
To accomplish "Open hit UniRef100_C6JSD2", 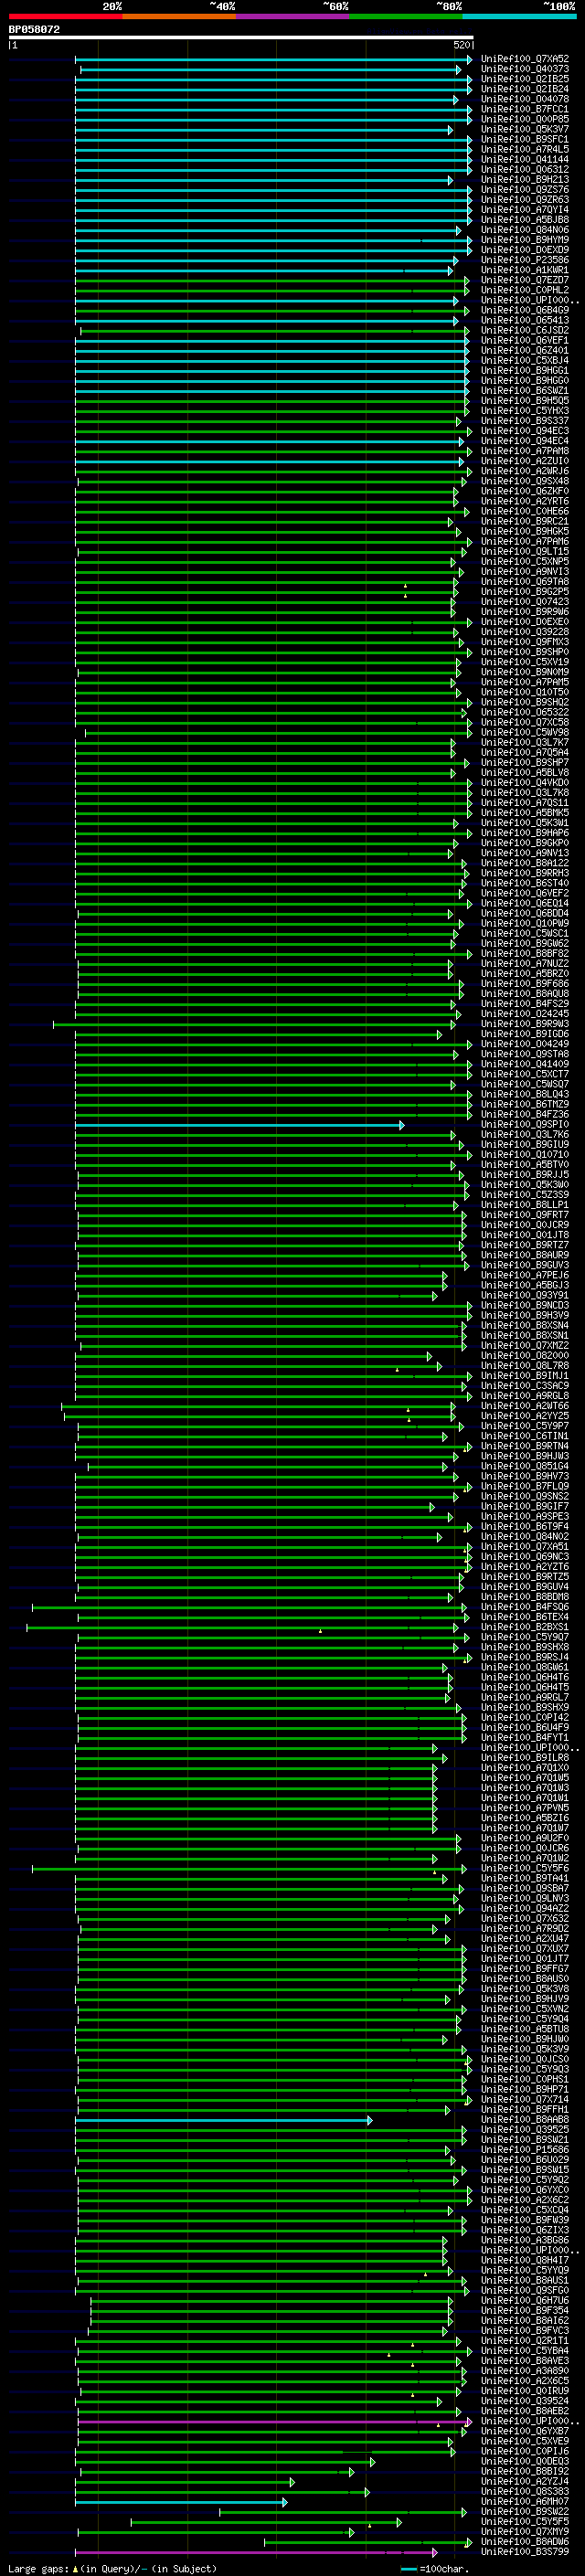I will (x=525, y=330).
